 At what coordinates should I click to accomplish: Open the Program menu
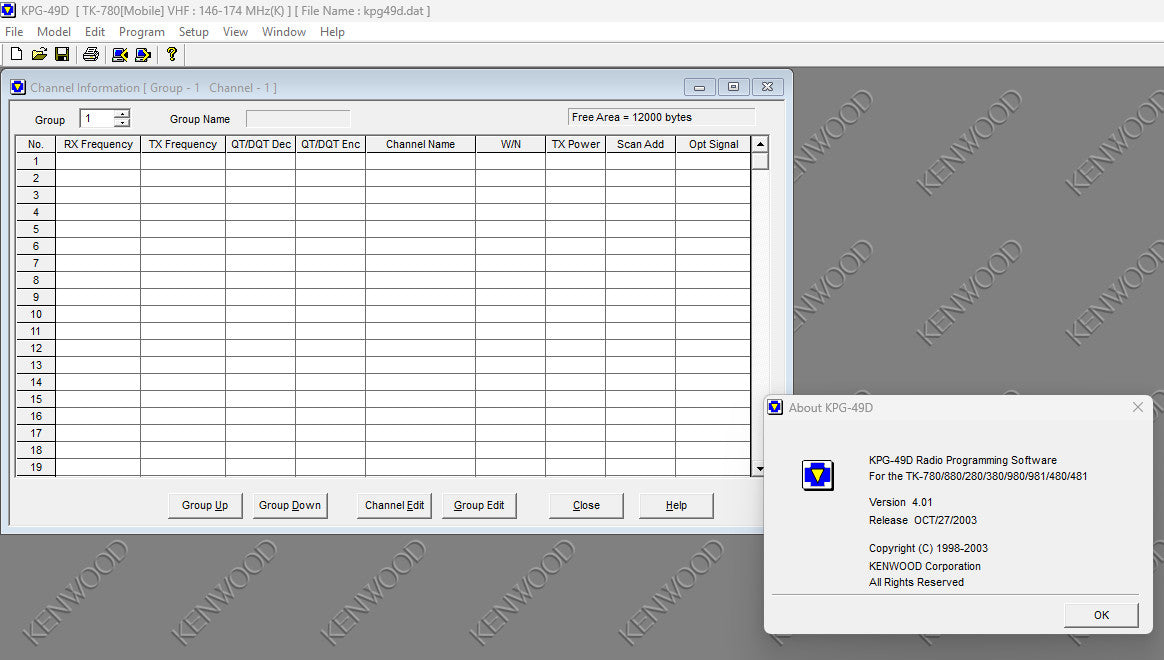pyautogui.click(x=142, y=32)
